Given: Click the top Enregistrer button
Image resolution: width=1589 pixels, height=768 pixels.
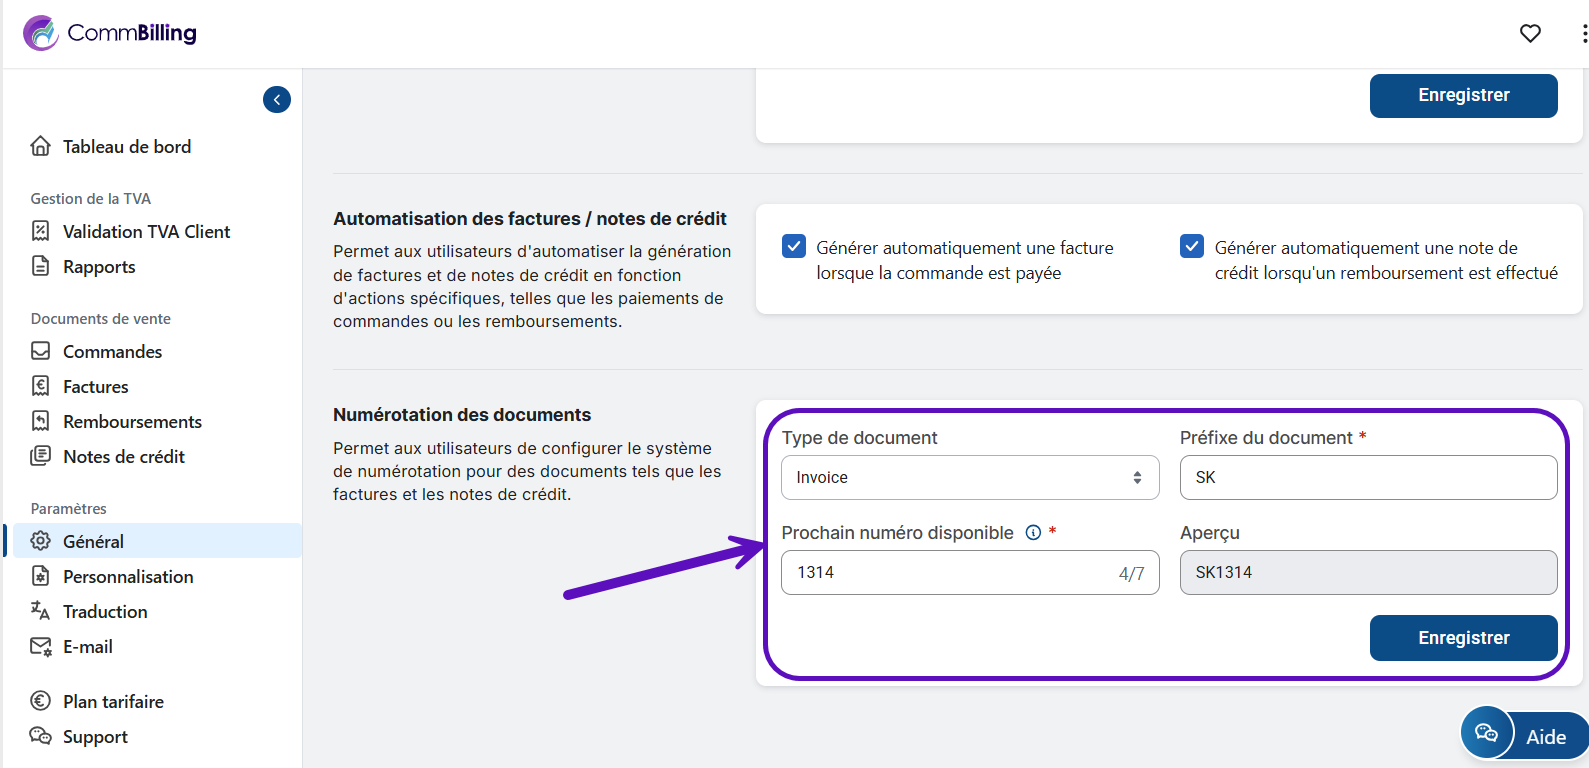Looking at the screenshot, I should [x=1463, y=96].
